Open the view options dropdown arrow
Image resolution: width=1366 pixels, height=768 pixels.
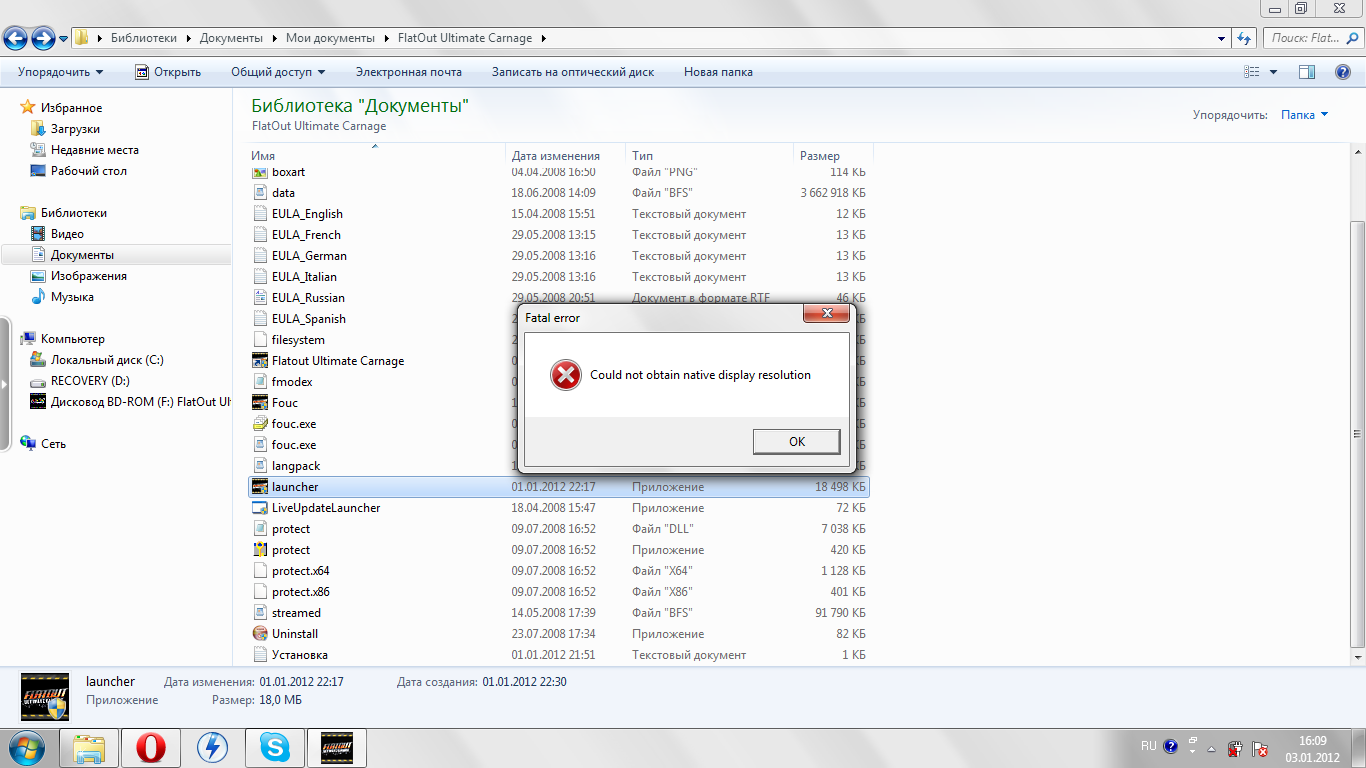1273,72
